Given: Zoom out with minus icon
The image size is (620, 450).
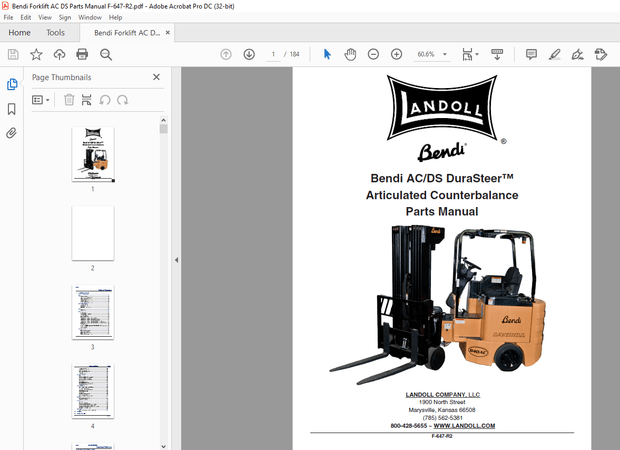Looking at the screenshot, I should point(373,54).
